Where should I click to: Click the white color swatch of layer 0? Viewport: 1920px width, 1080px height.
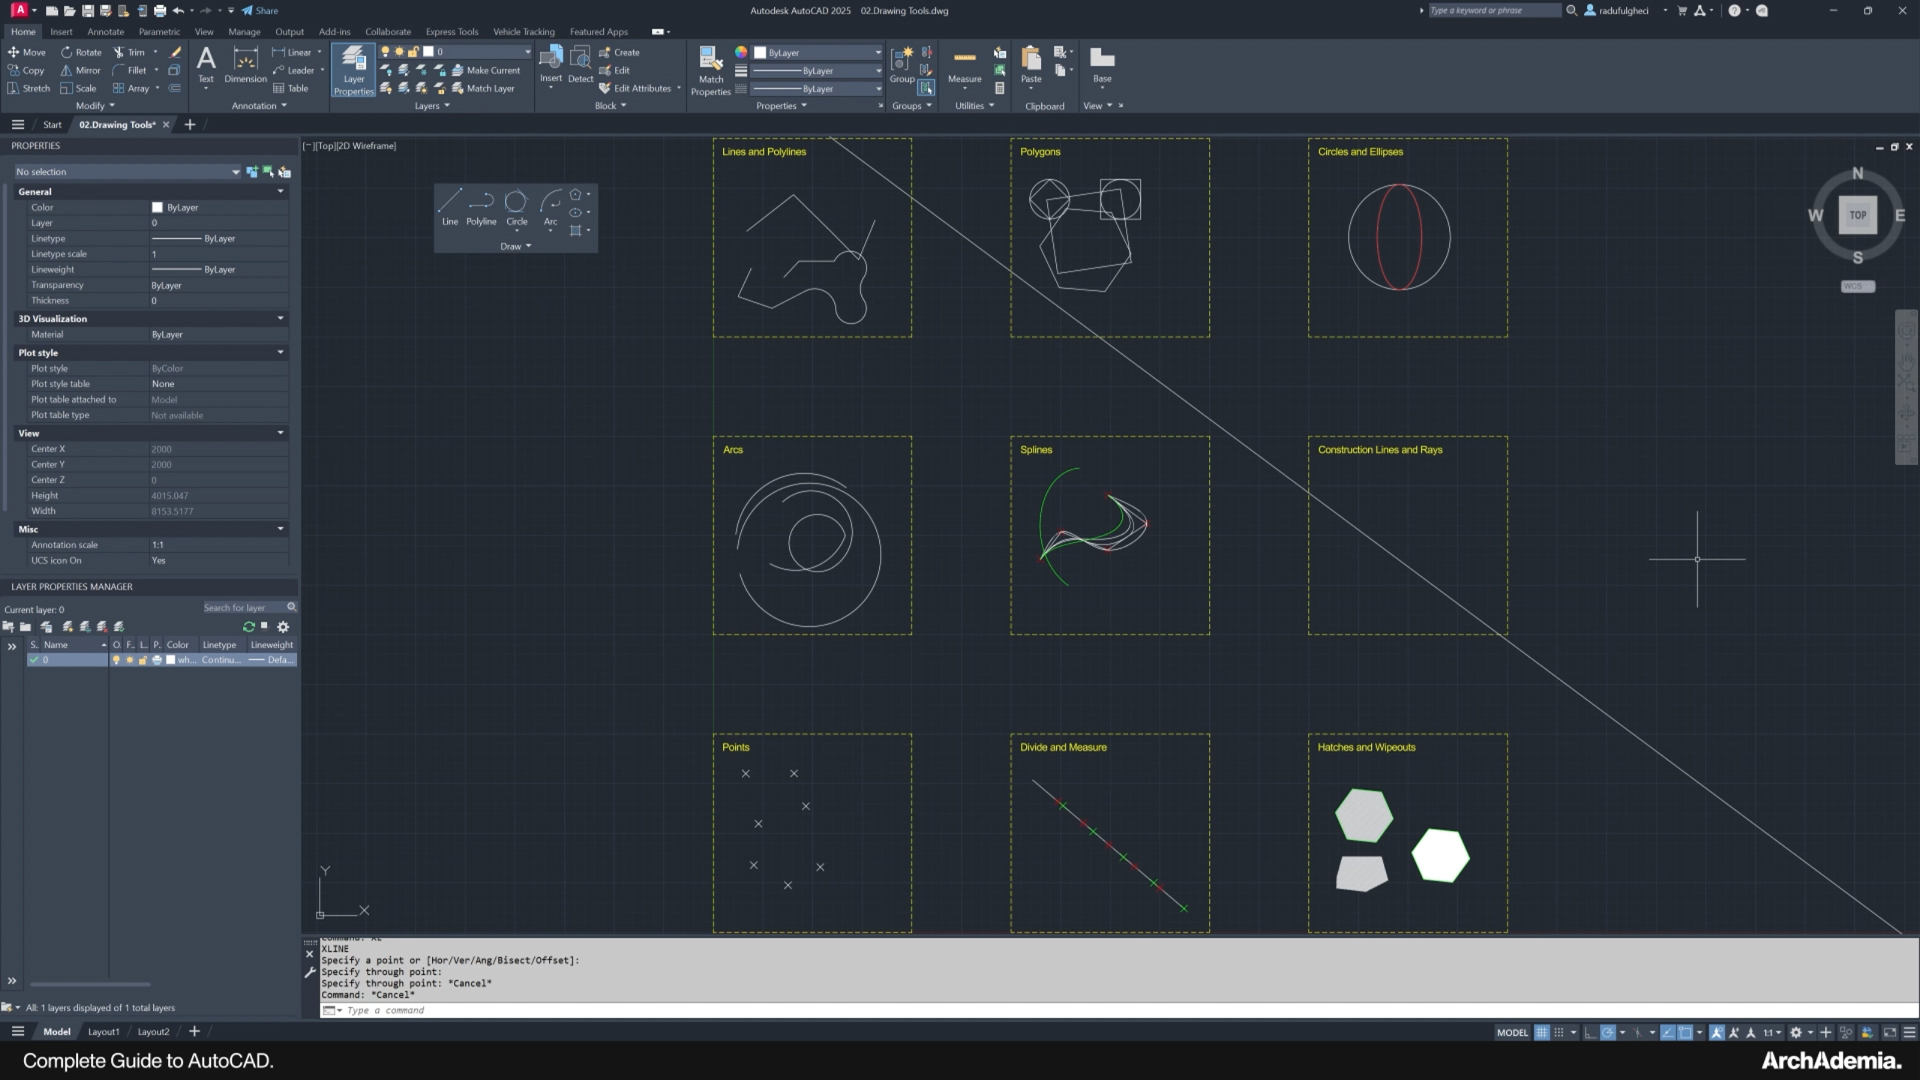[170, 660]
